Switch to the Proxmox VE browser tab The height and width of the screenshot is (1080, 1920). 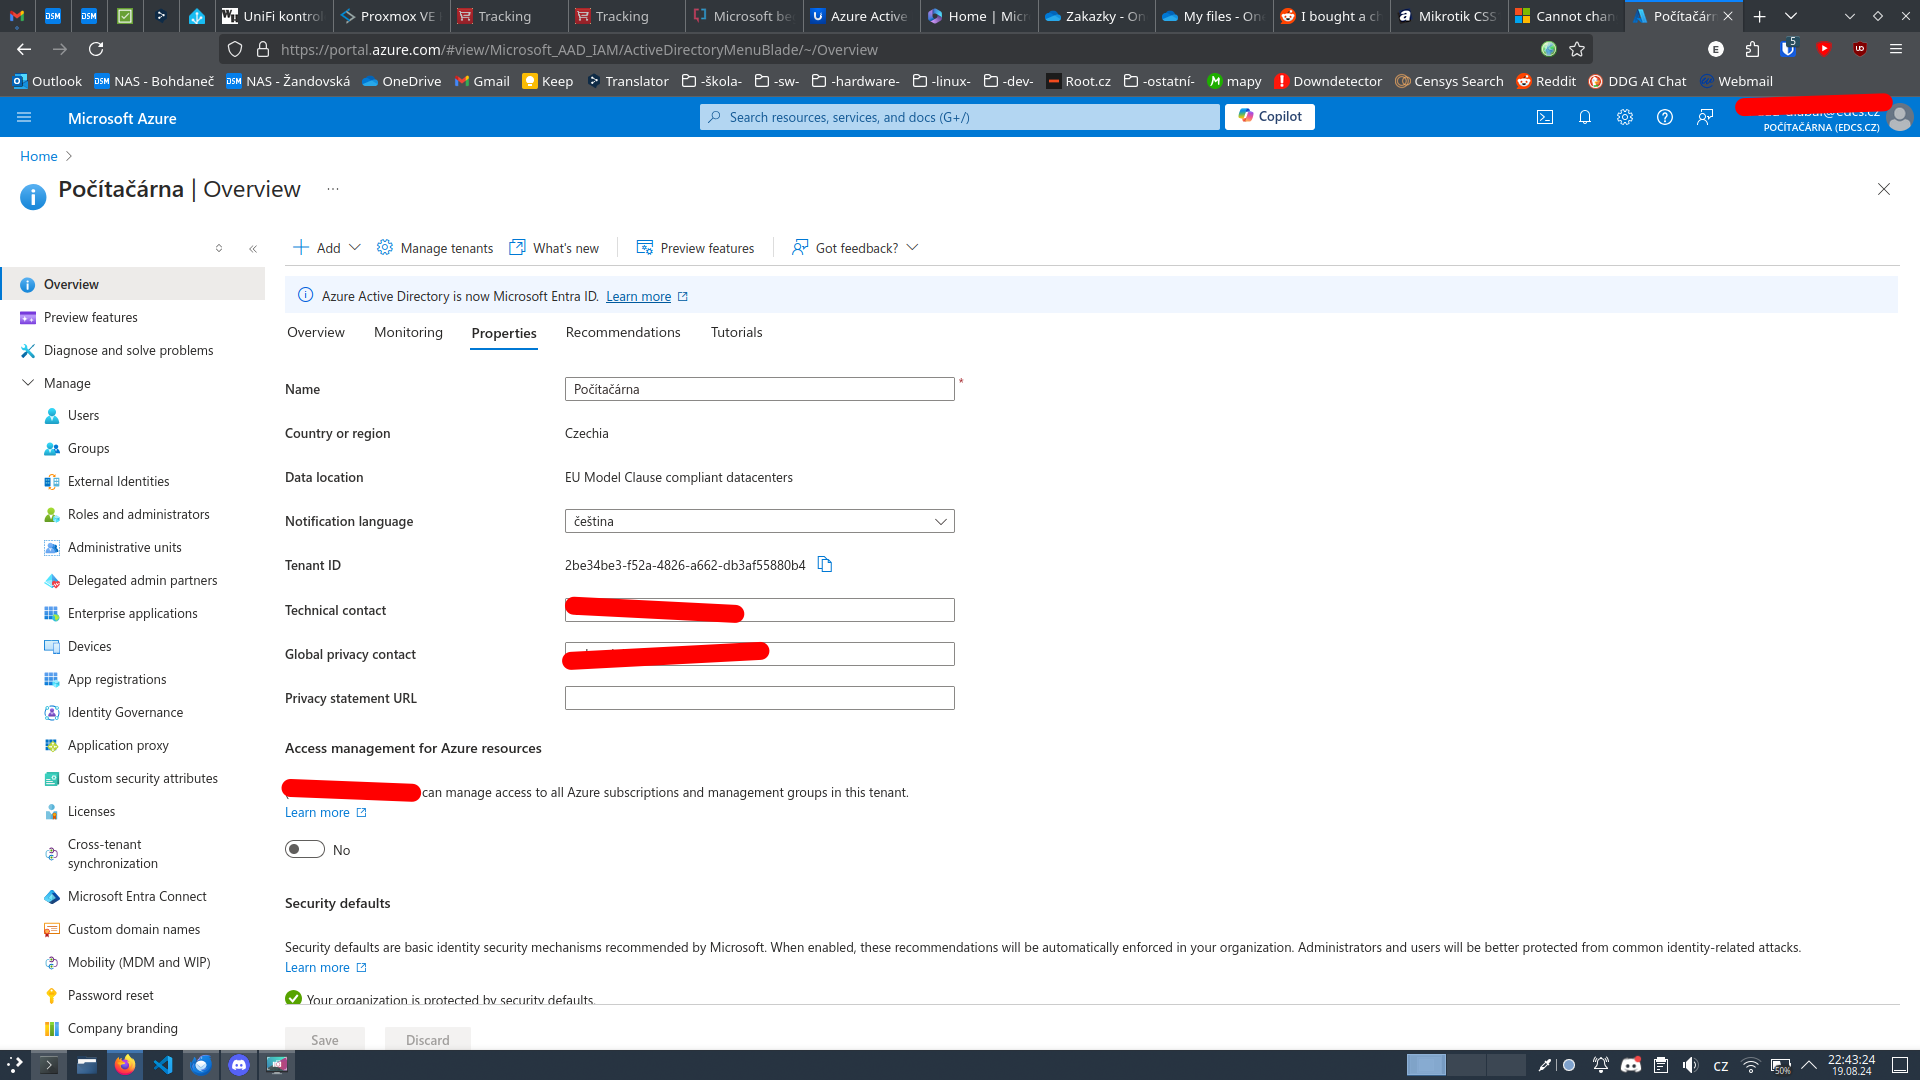pyautogui.click(x=391, y=16)
